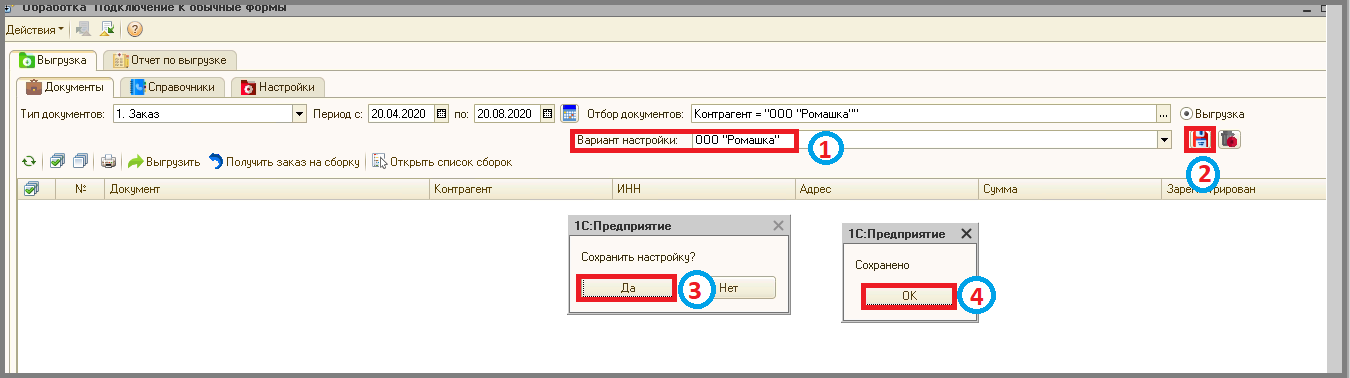Close the Сохранить настройку dialog
Screen dimensions: 1350x378
click(x=778, y=226)
